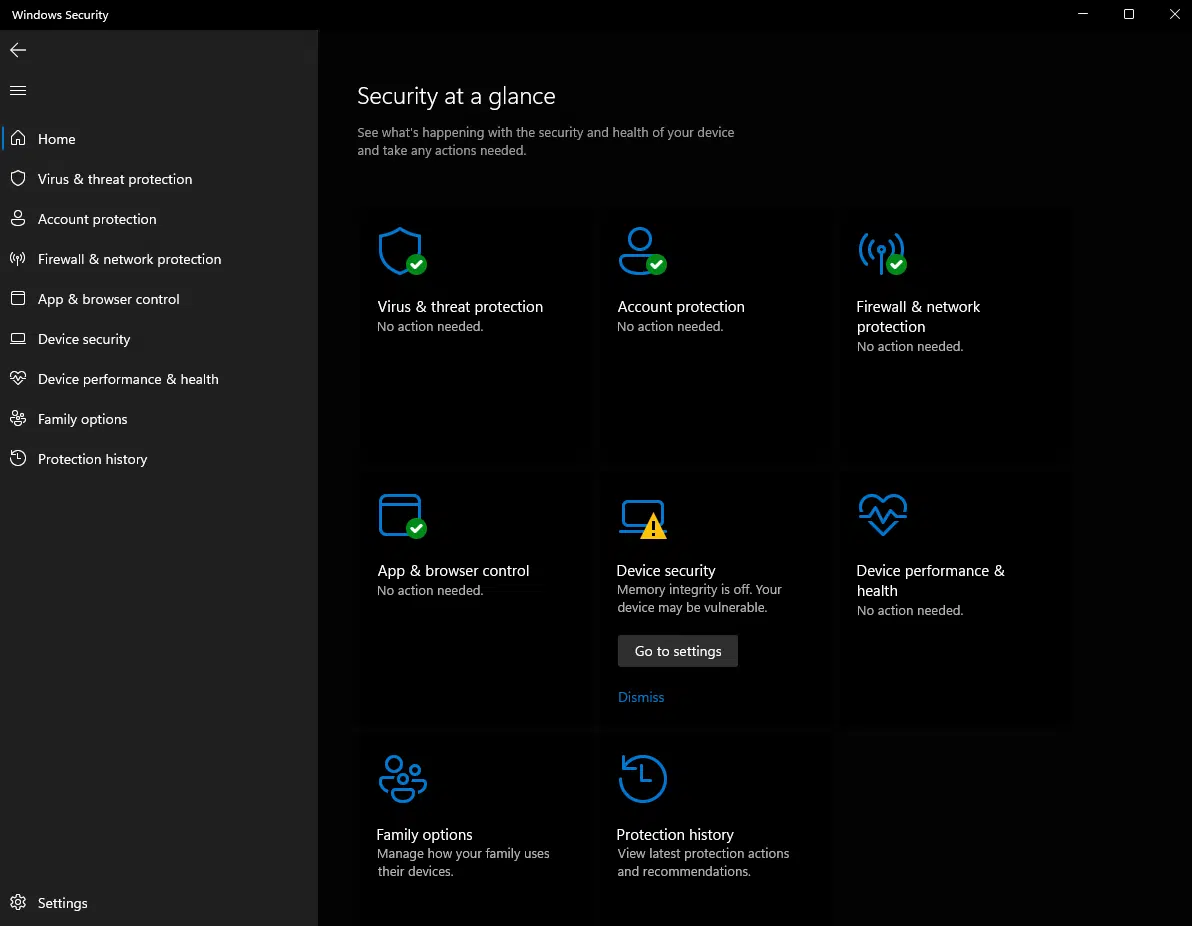This screenshot has width=1192, height=926.
Task: Click the shield icon in sidebar
Action: pyautogui.click(x=18, y=179)
